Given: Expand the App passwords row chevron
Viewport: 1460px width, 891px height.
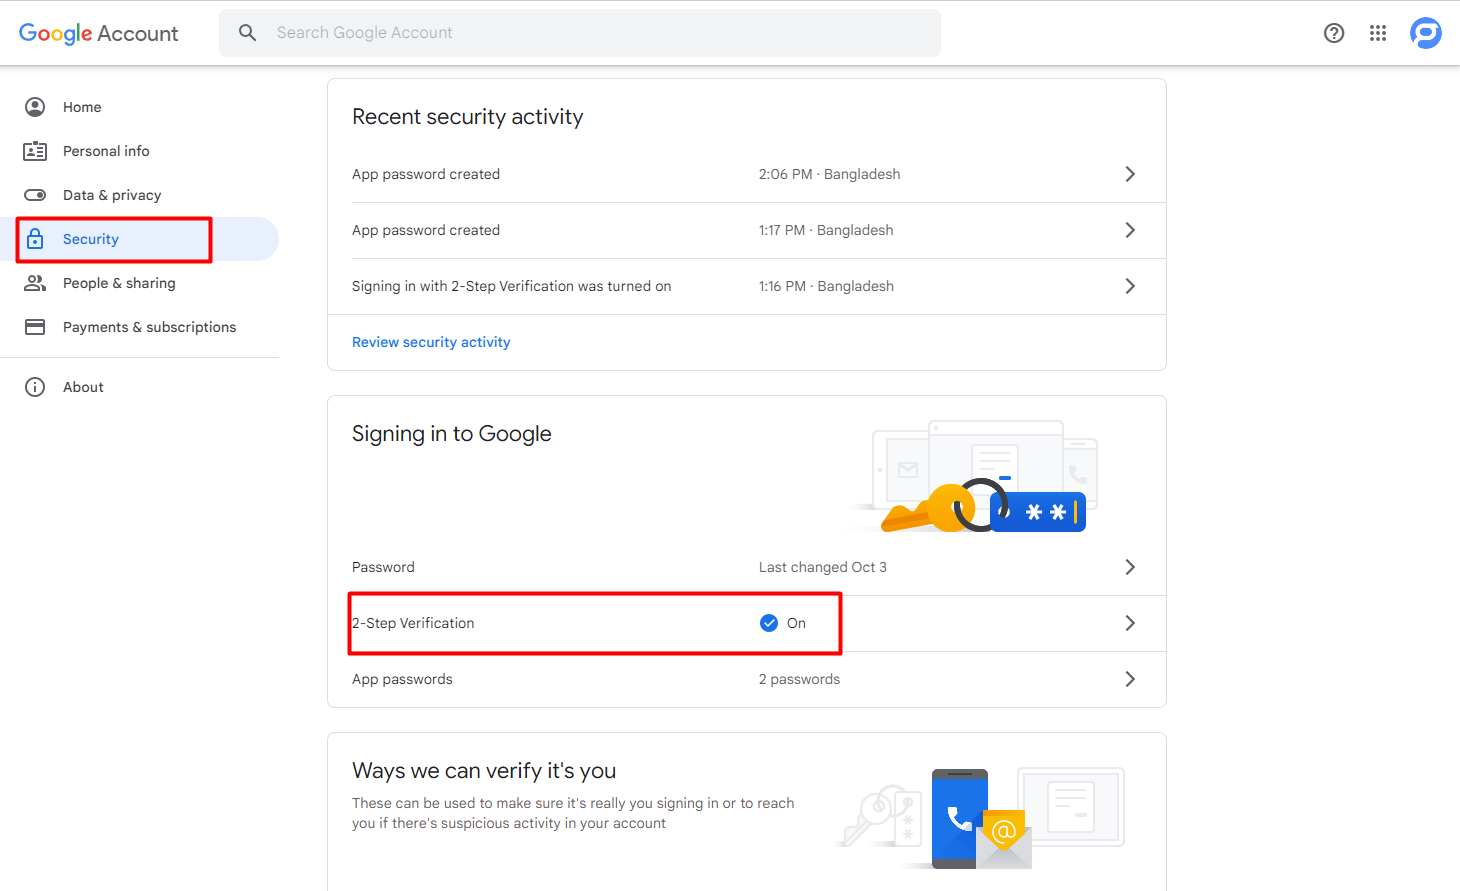Looking at the screenshot, I should click(x=1130, y=679).
